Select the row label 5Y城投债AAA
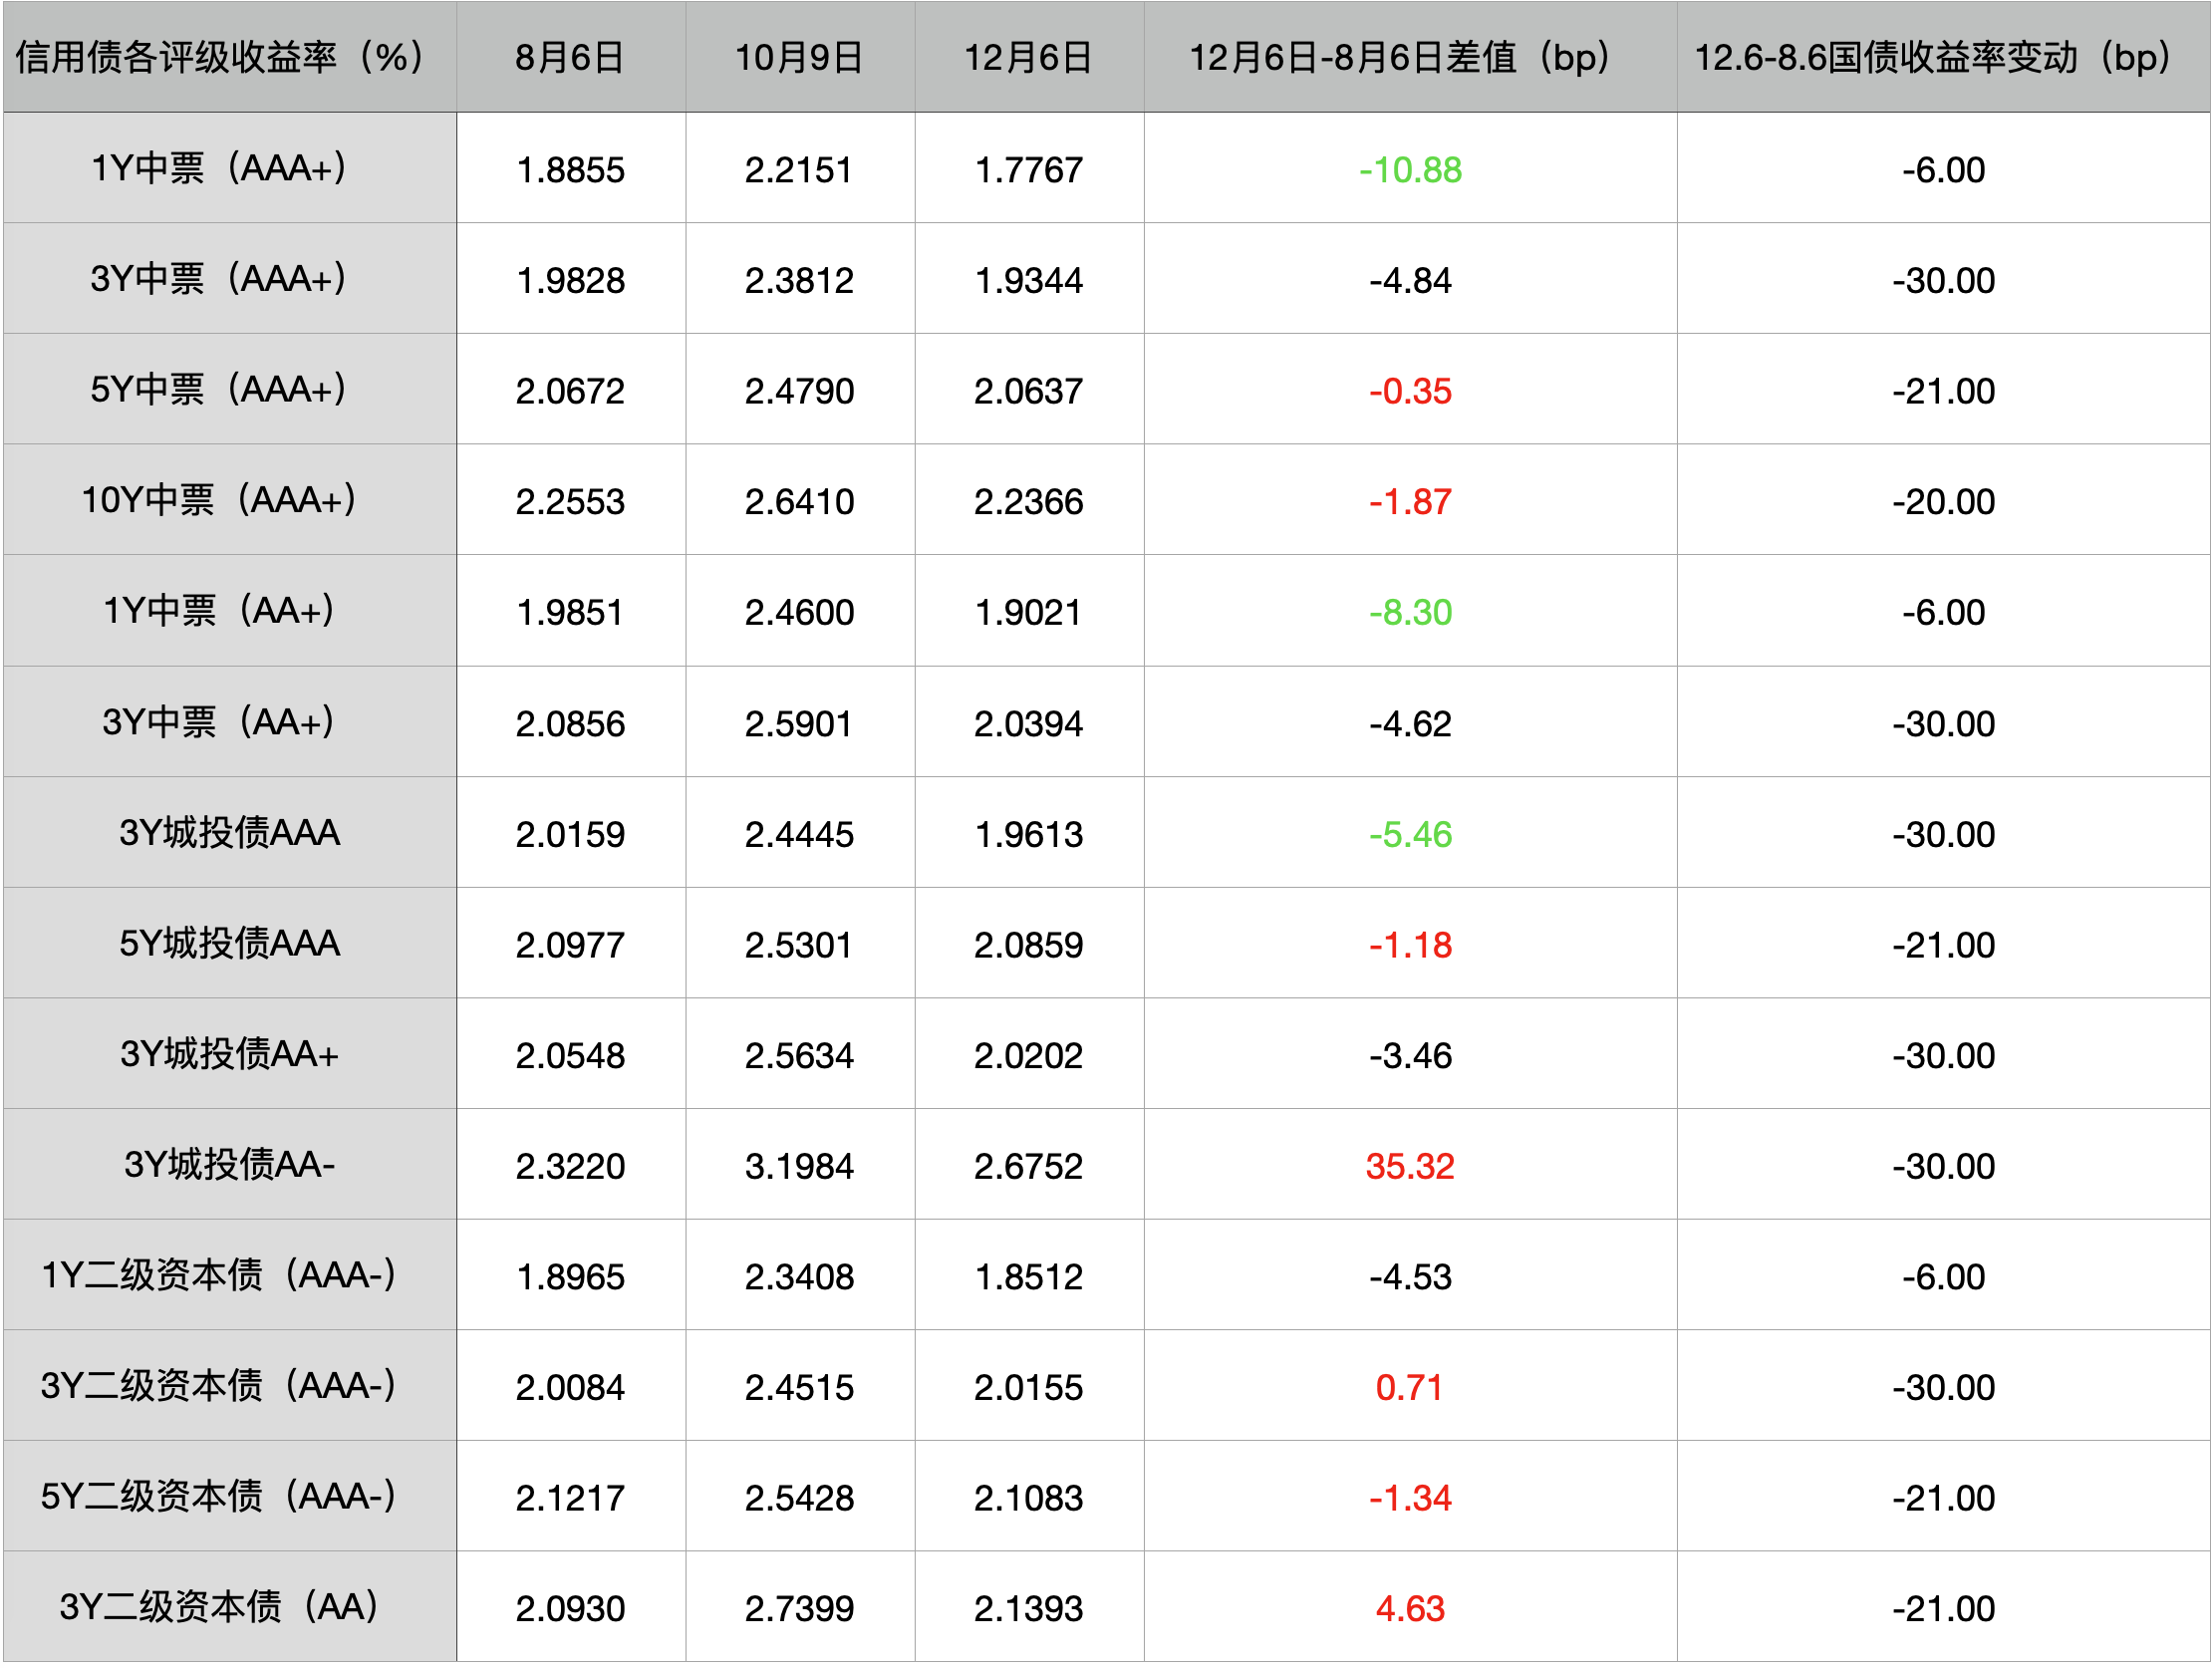Screen dimensions: 2212x1668 (229, 944)
